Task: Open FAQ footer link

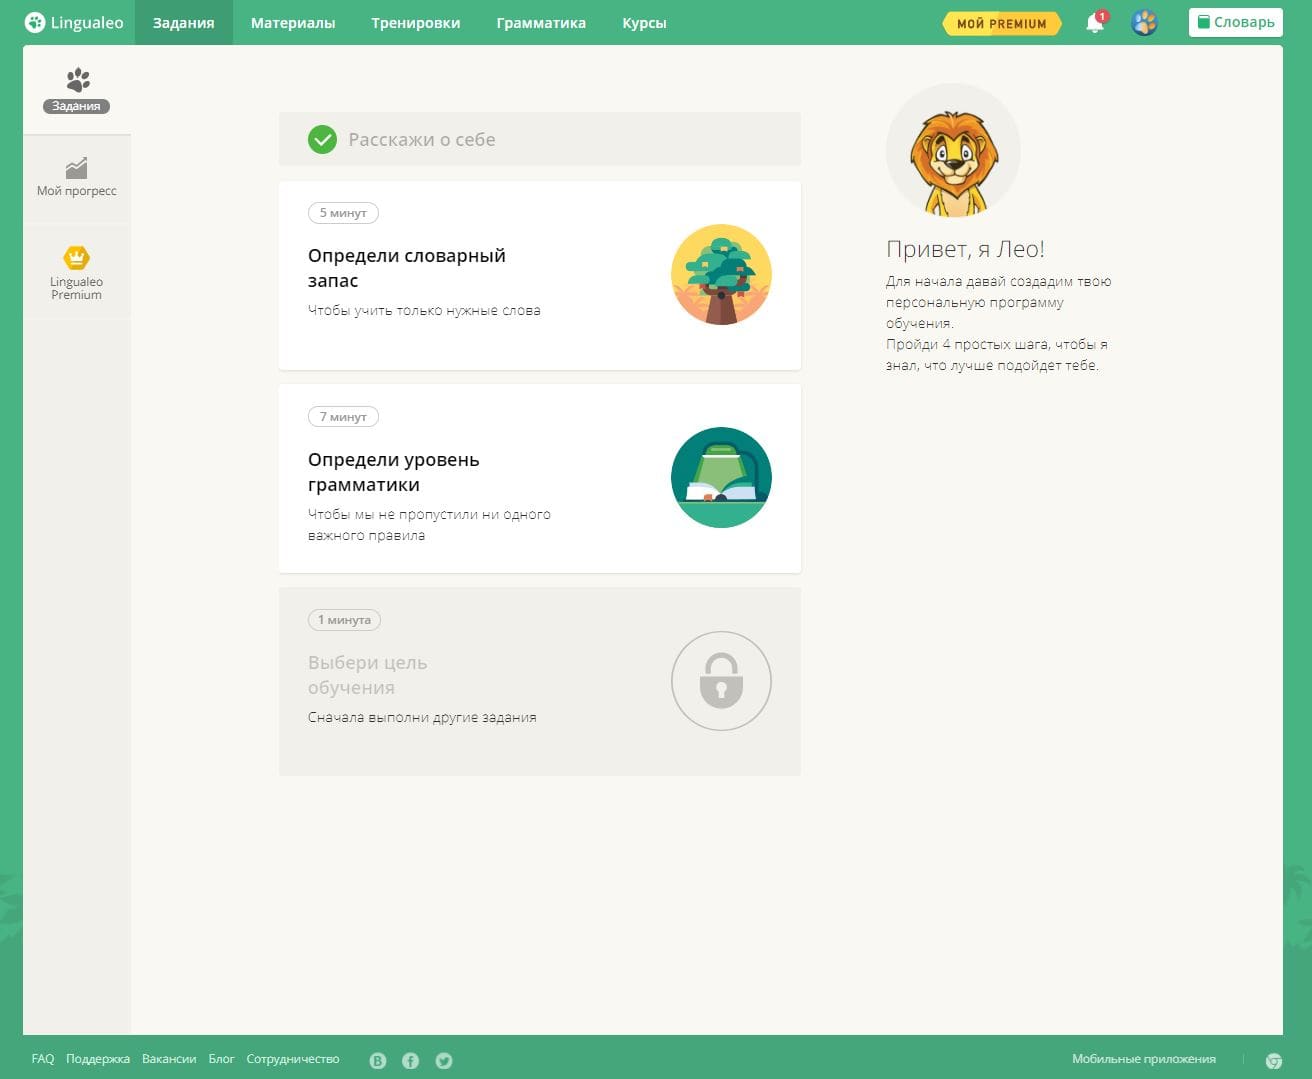Action: tap(43, 1059)
